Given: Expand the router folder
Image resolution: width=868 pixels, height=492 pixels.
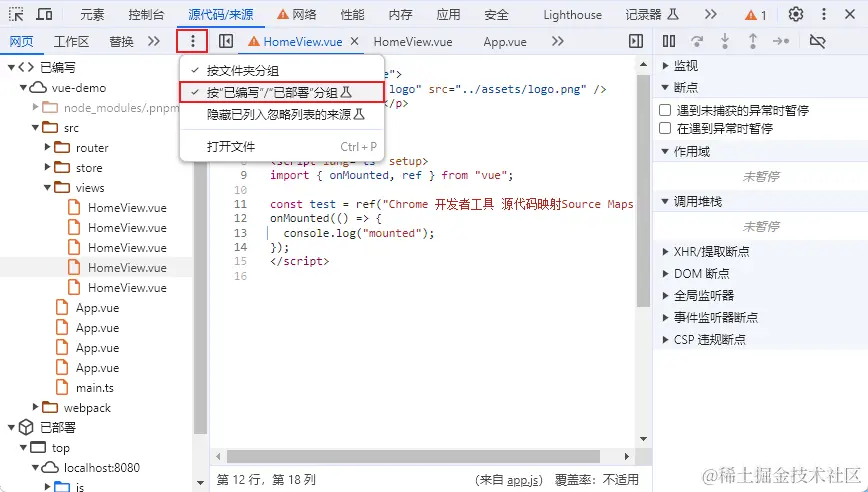Looking at the screenshot, I should click(48, 147).
